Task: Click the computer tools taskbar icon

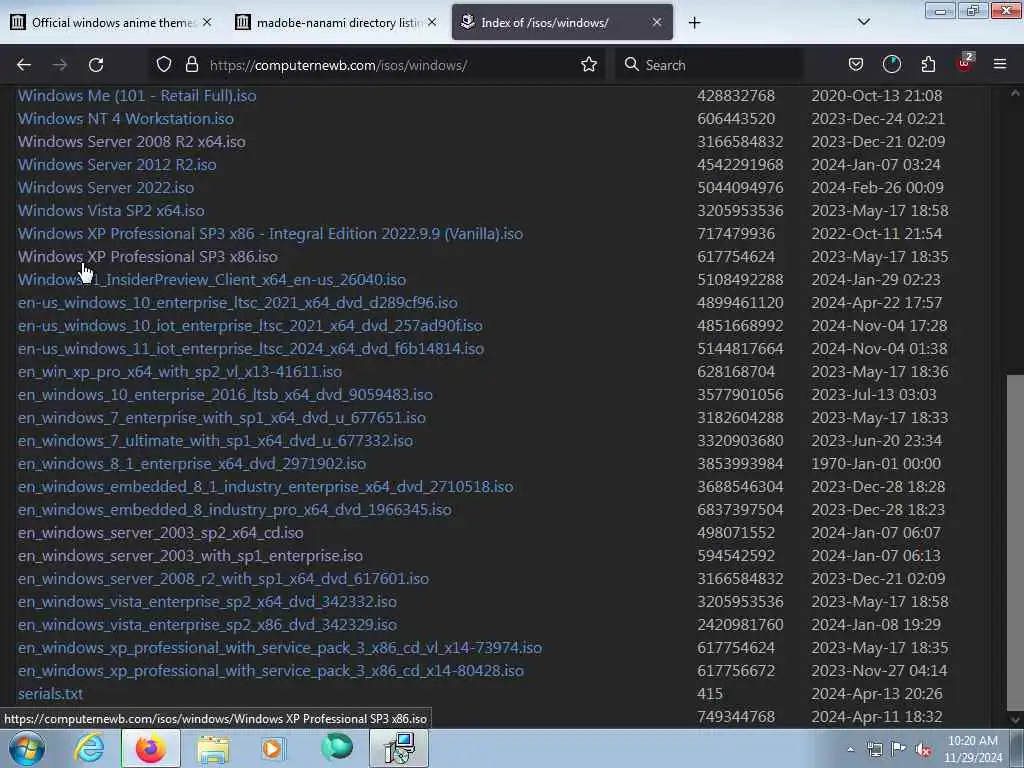Action: (x=399, y=748)
